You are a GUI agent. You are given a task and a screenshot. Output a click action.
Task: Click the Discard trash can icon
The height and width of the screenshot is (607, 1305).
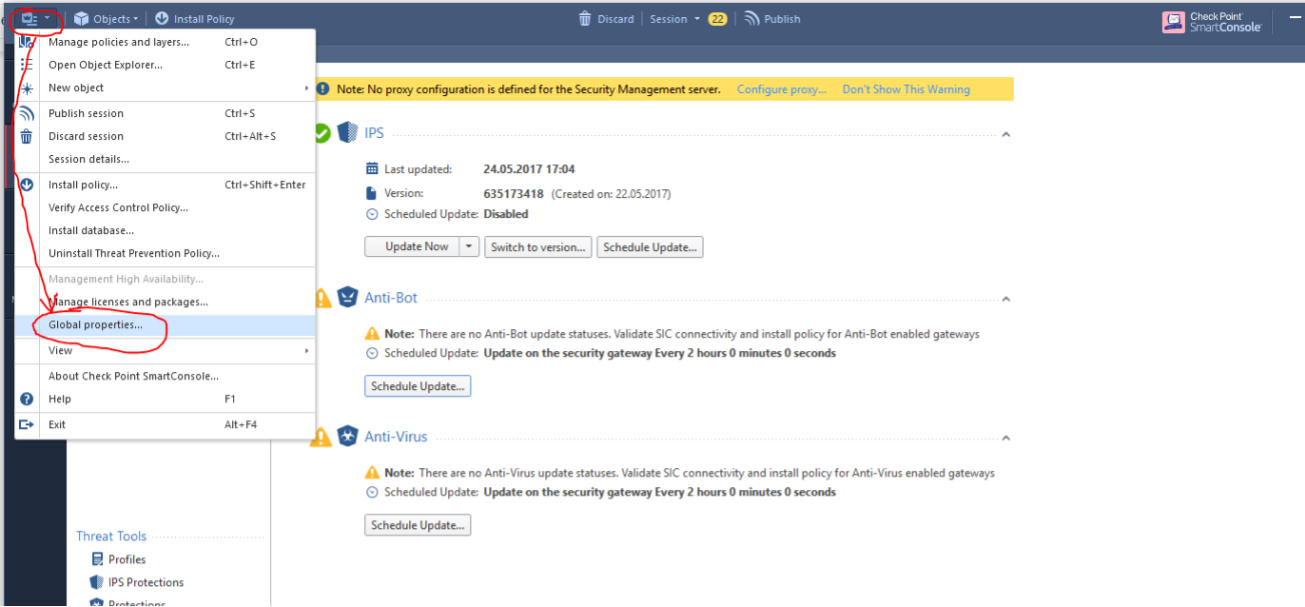tap(585, 19)
